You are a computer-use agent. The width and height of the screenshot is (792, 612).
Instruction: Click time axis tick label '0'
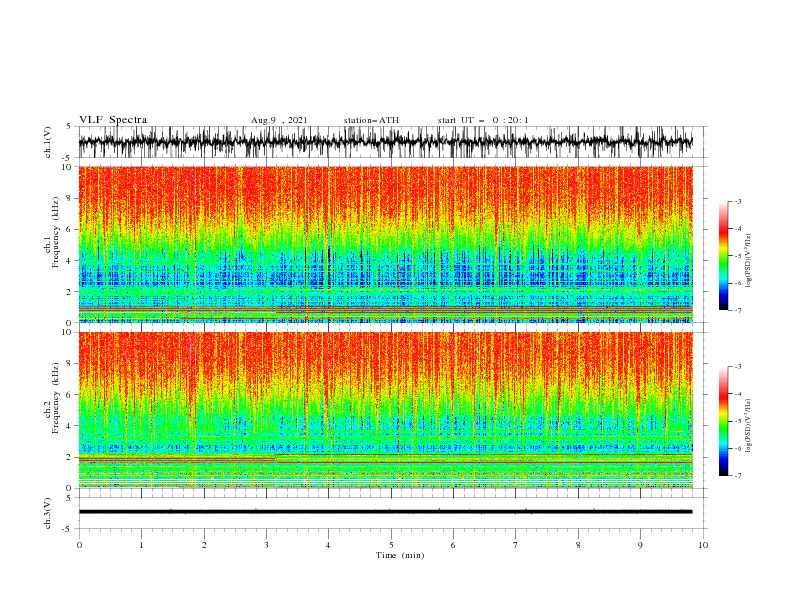(x=79, y=545)
